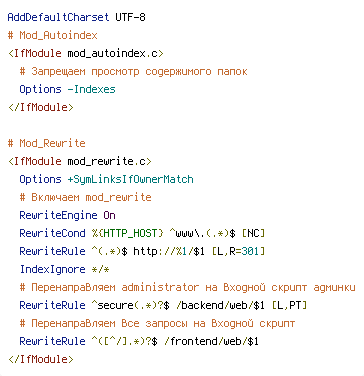Click the /frontend/web/$1 path

click(211, 341)
